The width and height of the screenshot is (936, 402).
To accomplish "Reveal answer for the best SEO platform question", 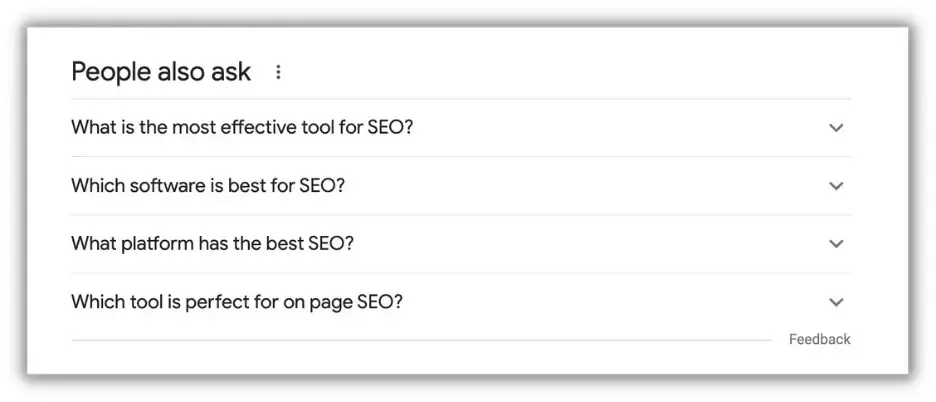I will tap(461, 244).
